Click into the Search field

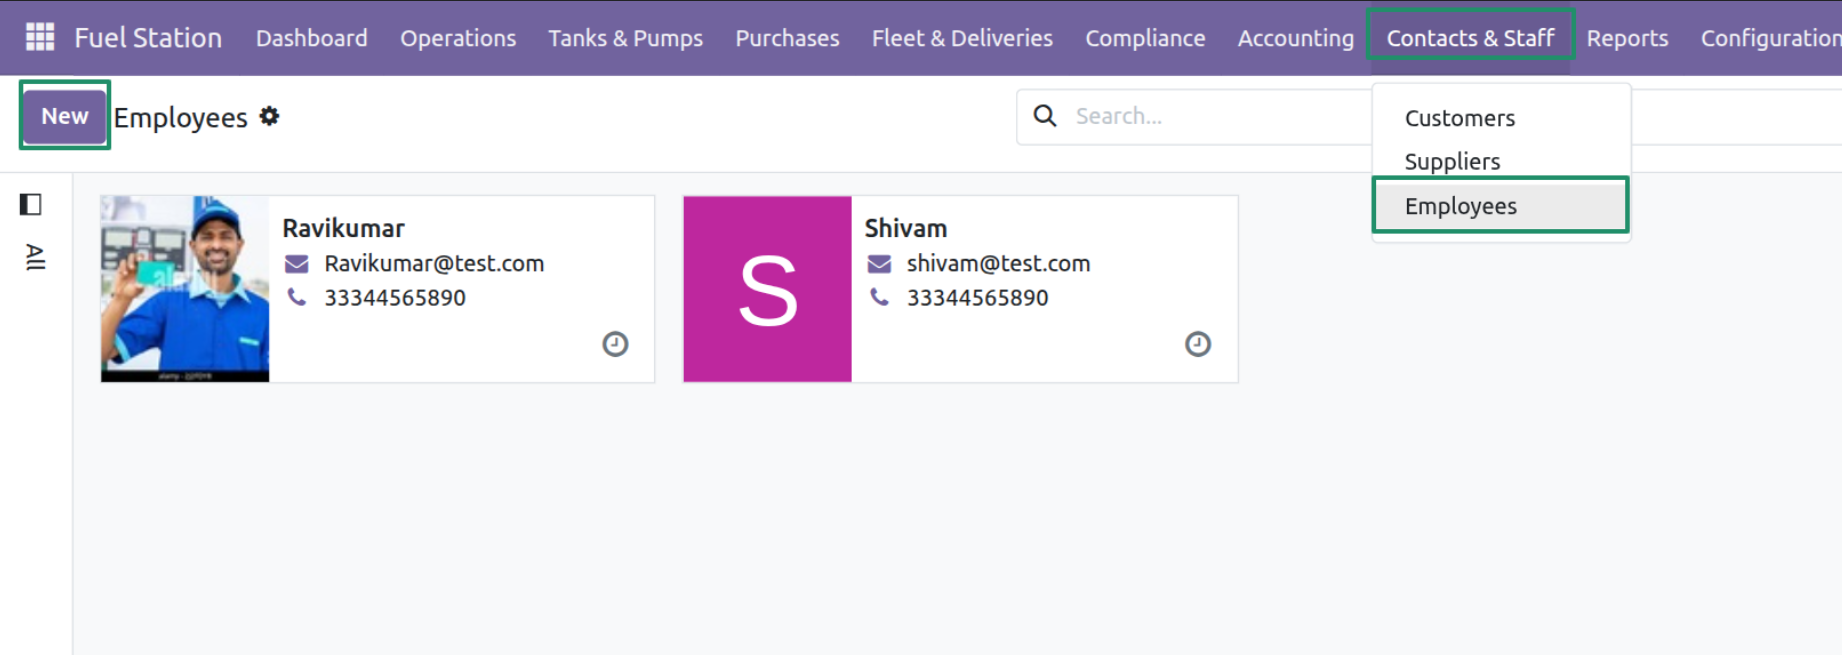[1220, 116]
